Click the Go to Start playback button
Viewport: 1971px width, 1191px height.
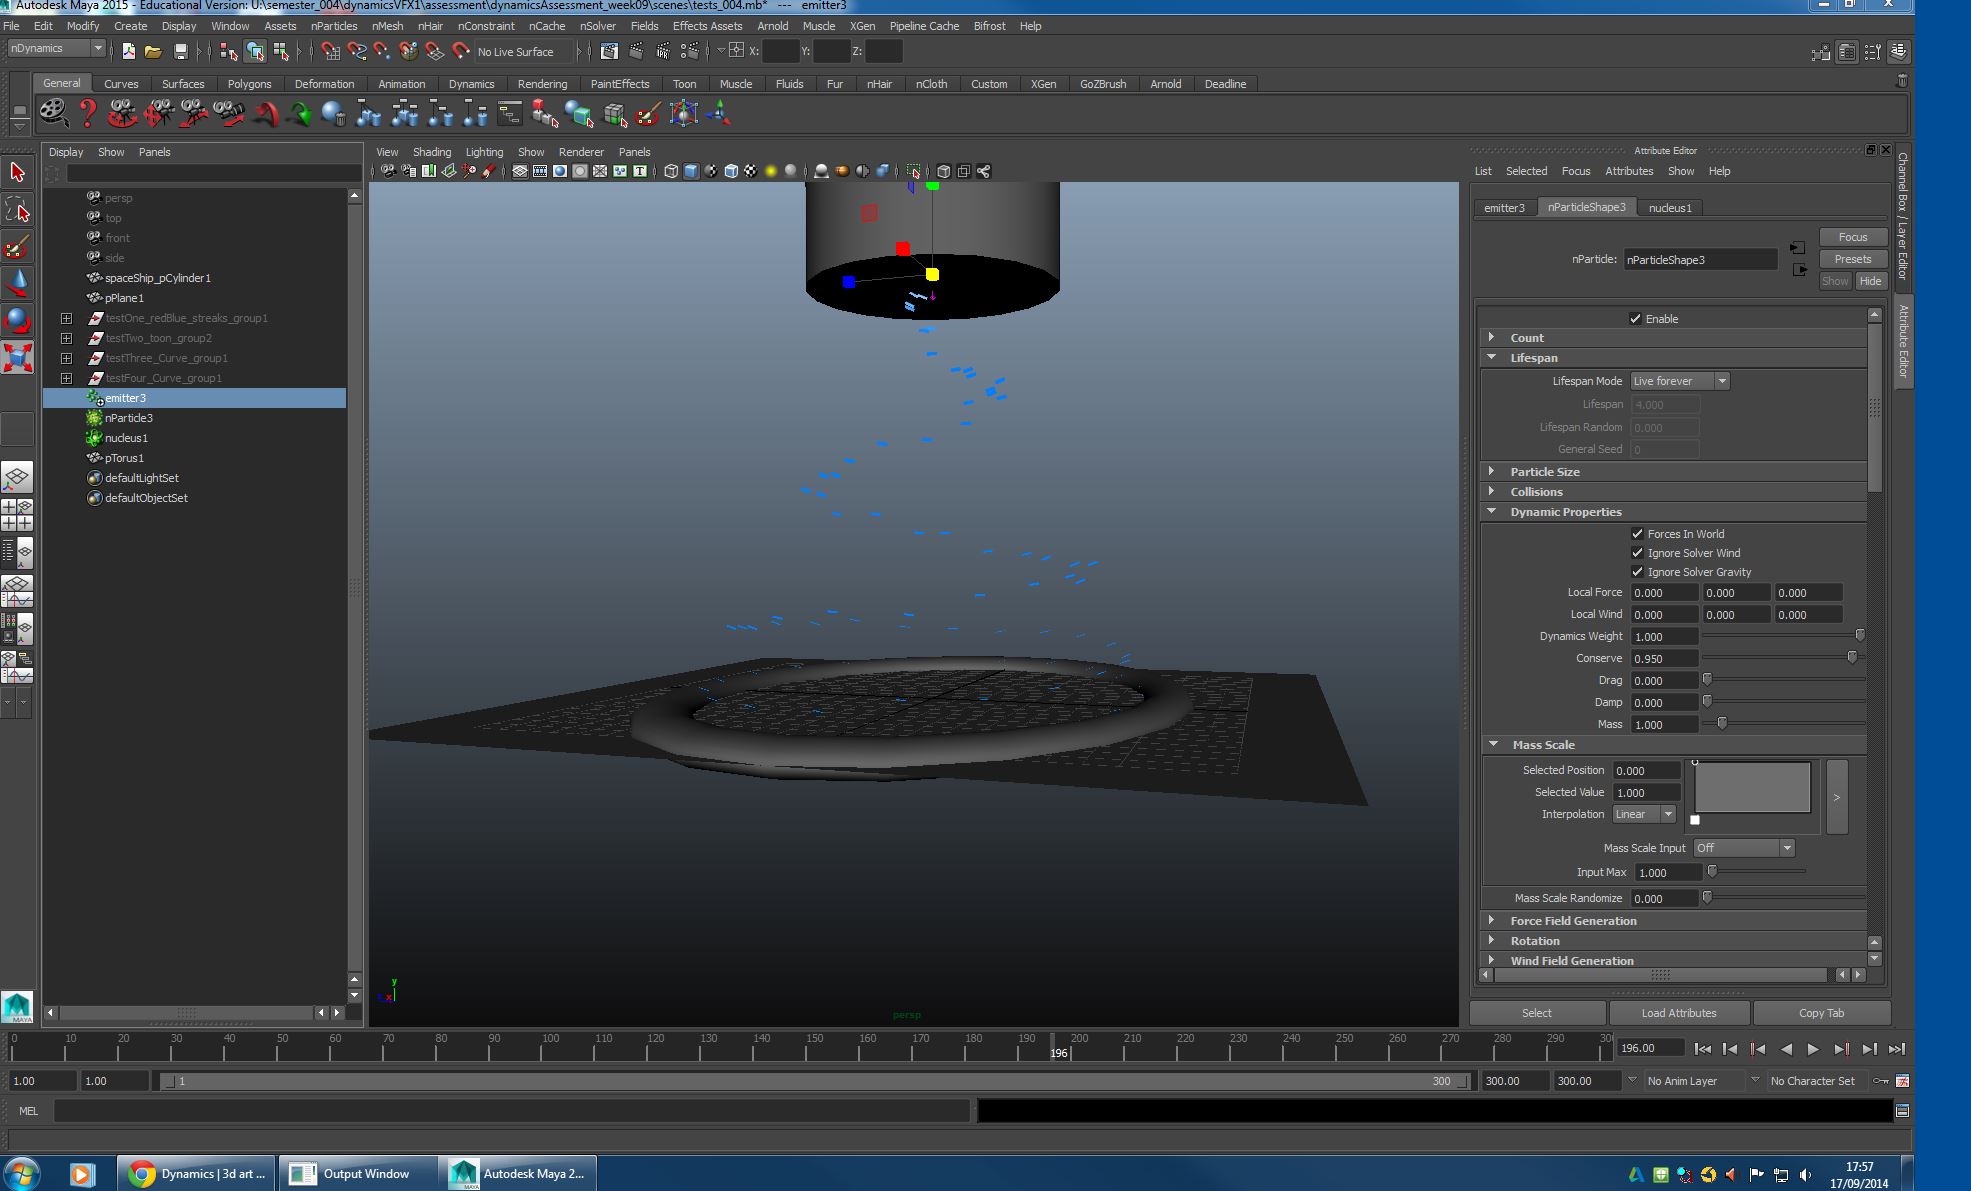[x=1702, y=1049]
